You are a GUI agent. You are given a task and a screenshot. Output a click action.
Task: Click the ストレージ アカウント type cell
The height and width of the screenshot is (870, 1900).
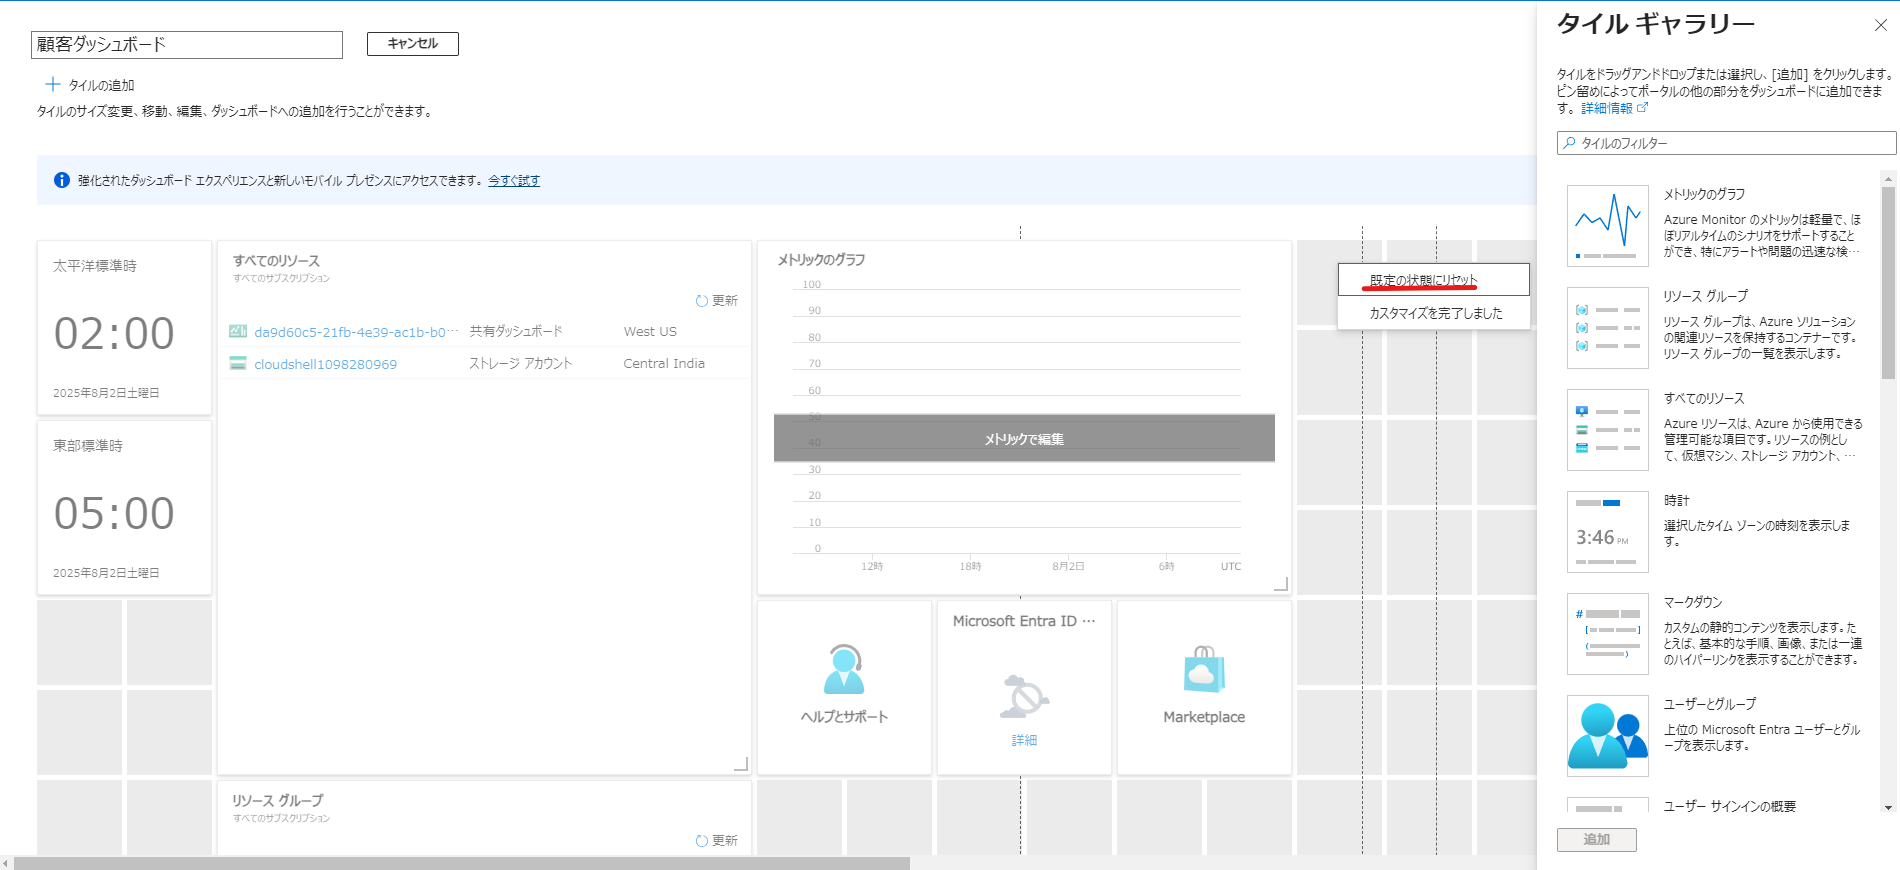pyautogui.click(x=521, y=364)
